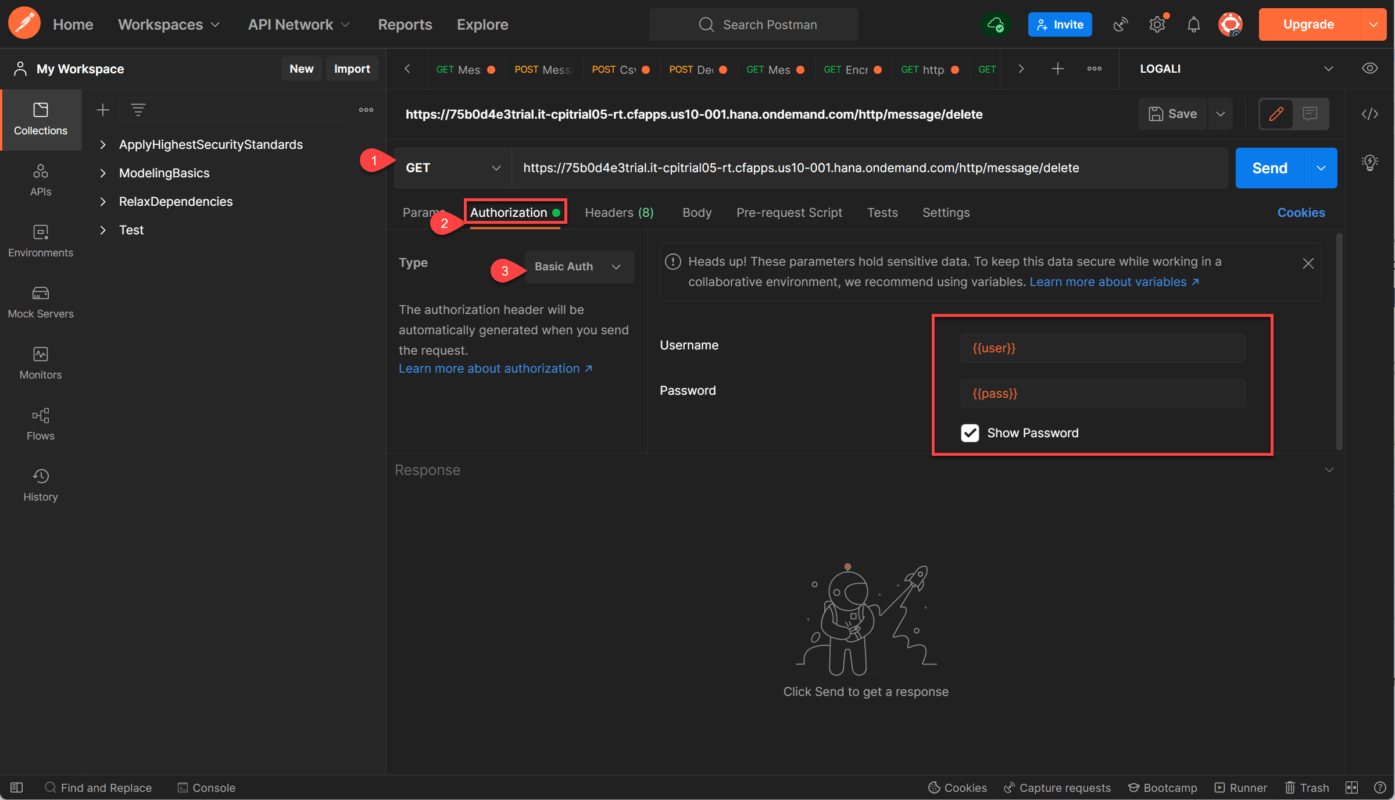Click the Invite button
Image resolution: width=1395 pixels, height=800 pixels.
(1060, 24)
